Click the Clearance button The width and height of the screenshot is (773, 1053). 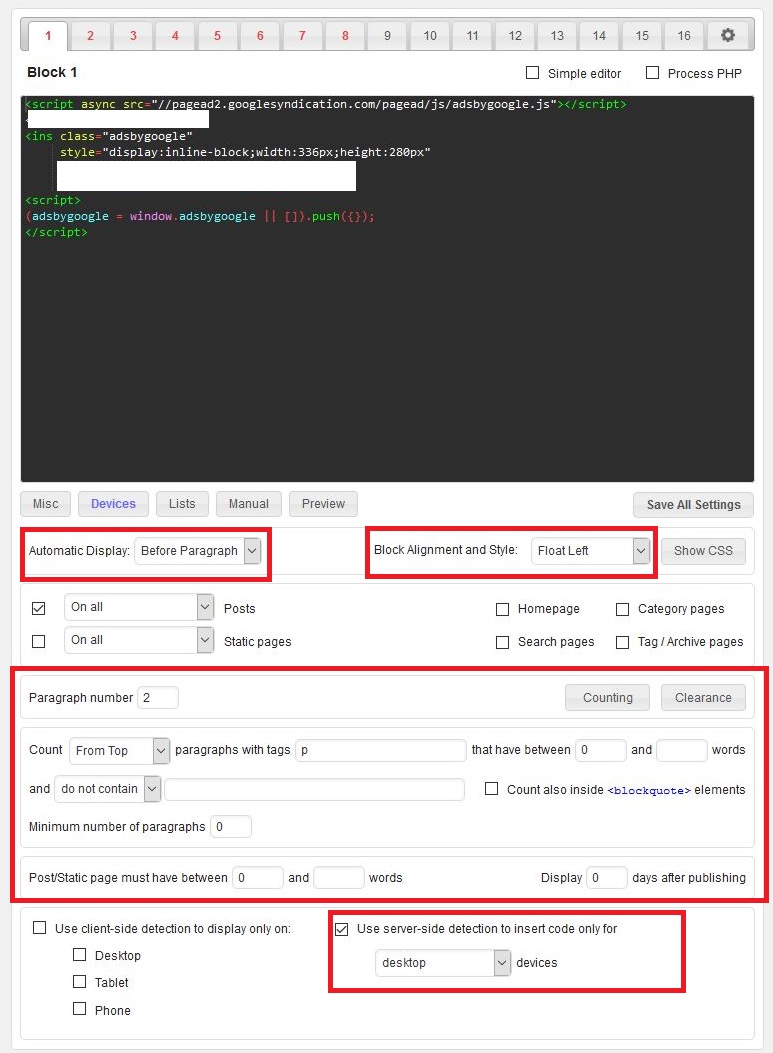(x=703, y=698)
